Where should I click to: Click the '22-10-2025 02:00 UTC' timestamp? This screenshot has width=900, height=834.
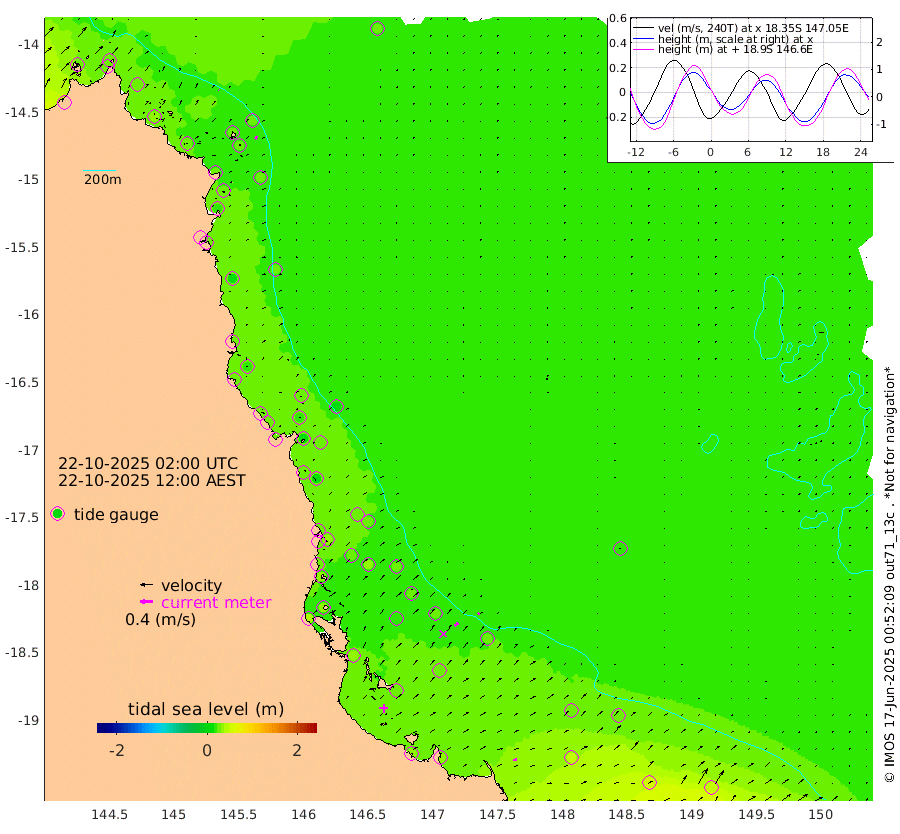pyautogui.click(x=148, y=463)
